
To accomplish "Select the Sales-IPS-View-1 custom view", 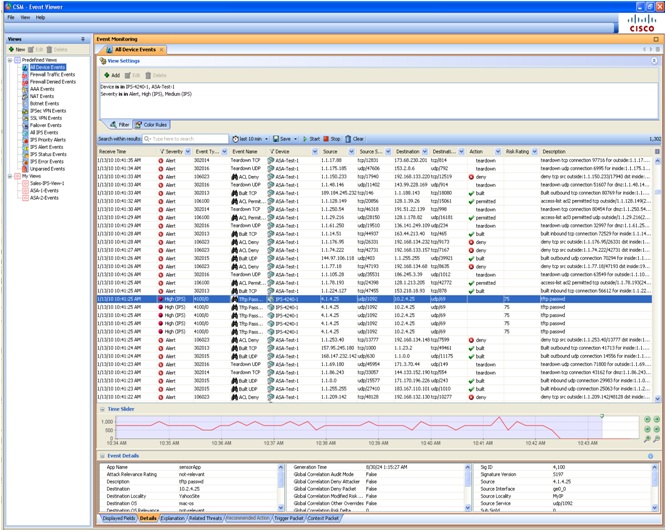I will 47,183.
